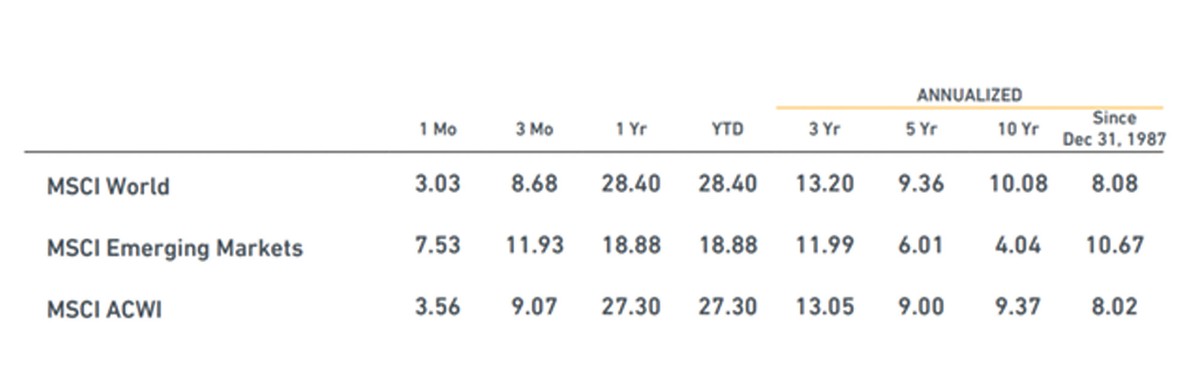The image size is (1200, 374).
Task: Click the 10 Yr column header
Action: coord(1018,129)
